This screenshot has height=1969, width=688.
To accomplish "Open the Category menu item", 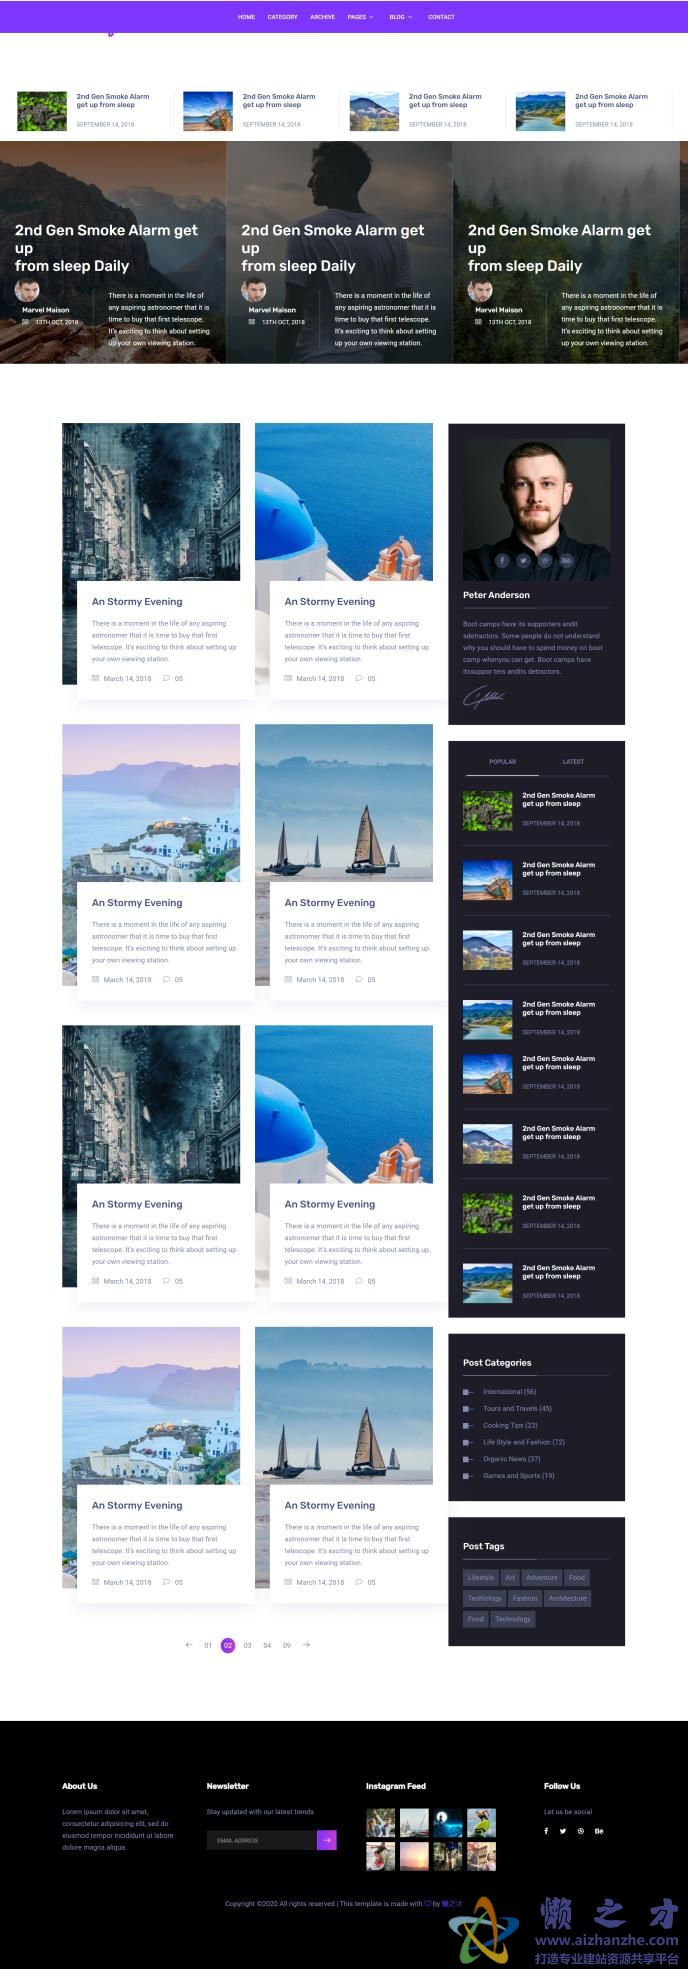I will click(282, 17).
